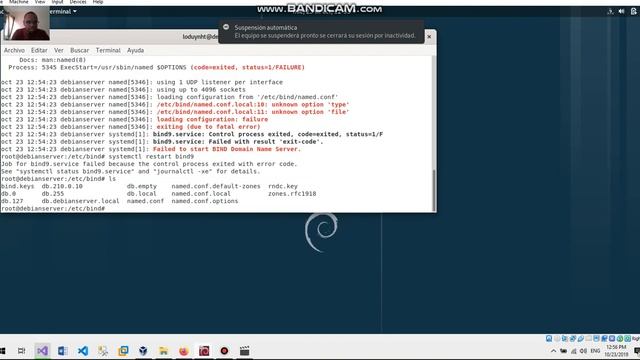This screenshot has height=360, width=640.
Task: Open Firefox from taskbar
Action: coord(184,351)
